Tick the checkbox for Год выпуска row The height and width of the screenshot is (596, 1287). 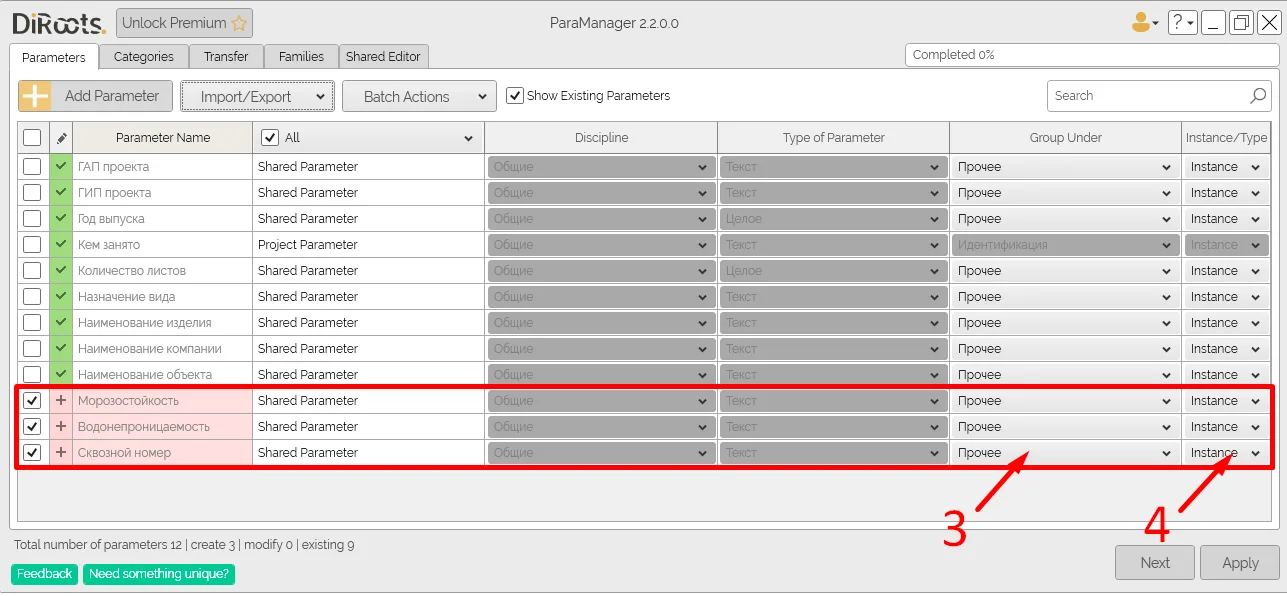coord(32,219)
